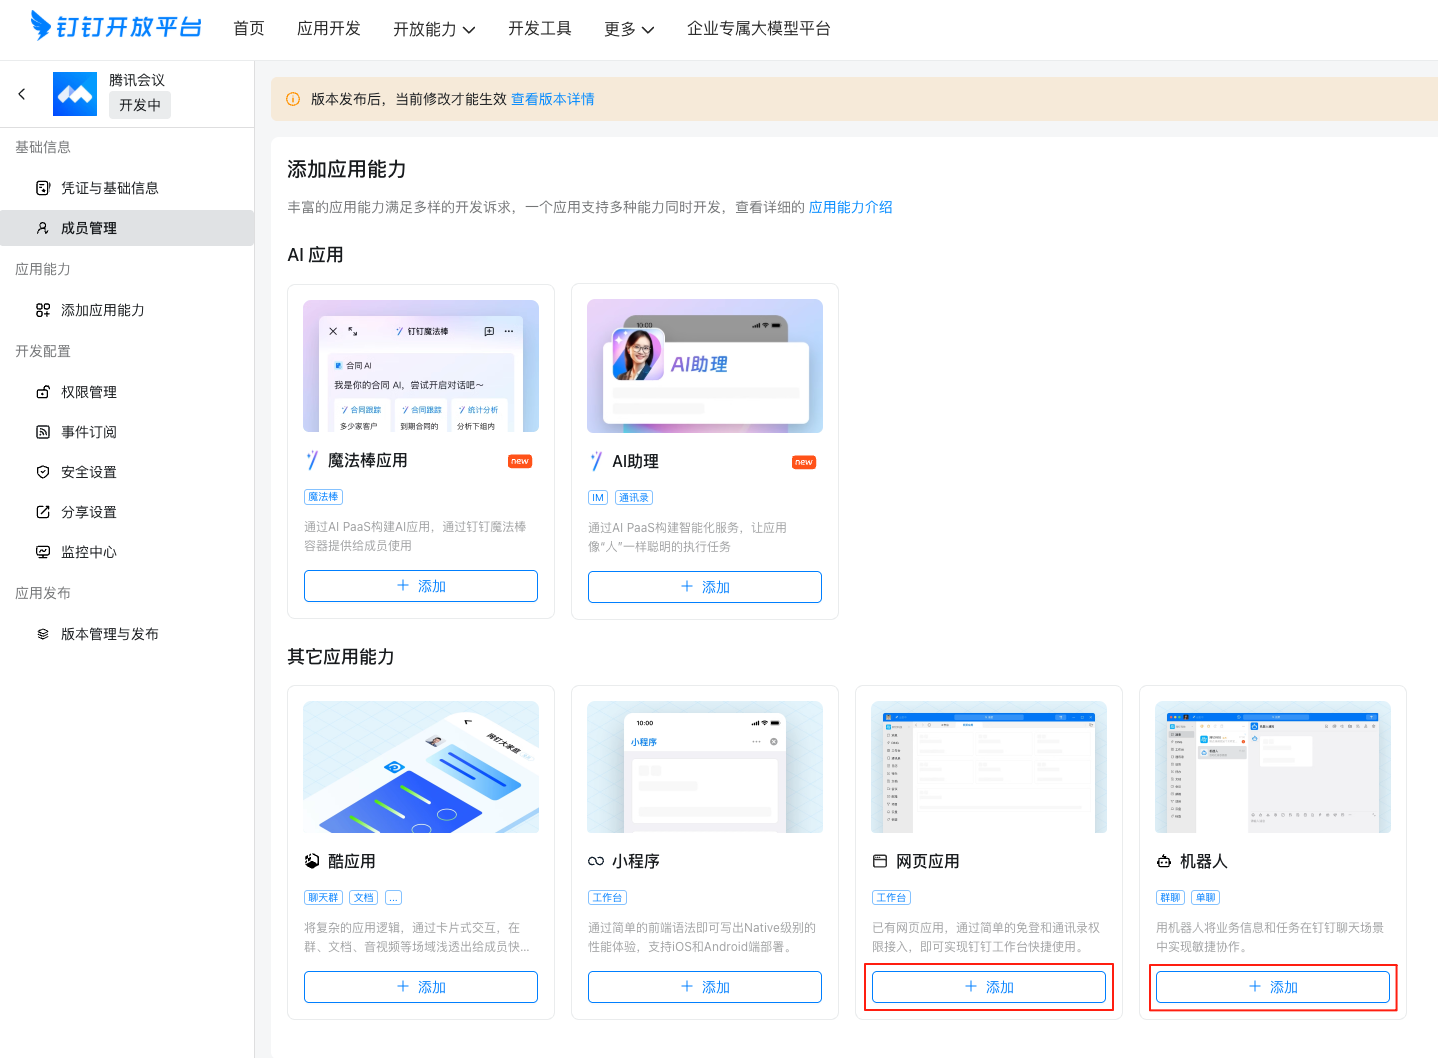Click the 分享设置 share icon
The image size is (1438, 1058).
click(x=43, y=512)
